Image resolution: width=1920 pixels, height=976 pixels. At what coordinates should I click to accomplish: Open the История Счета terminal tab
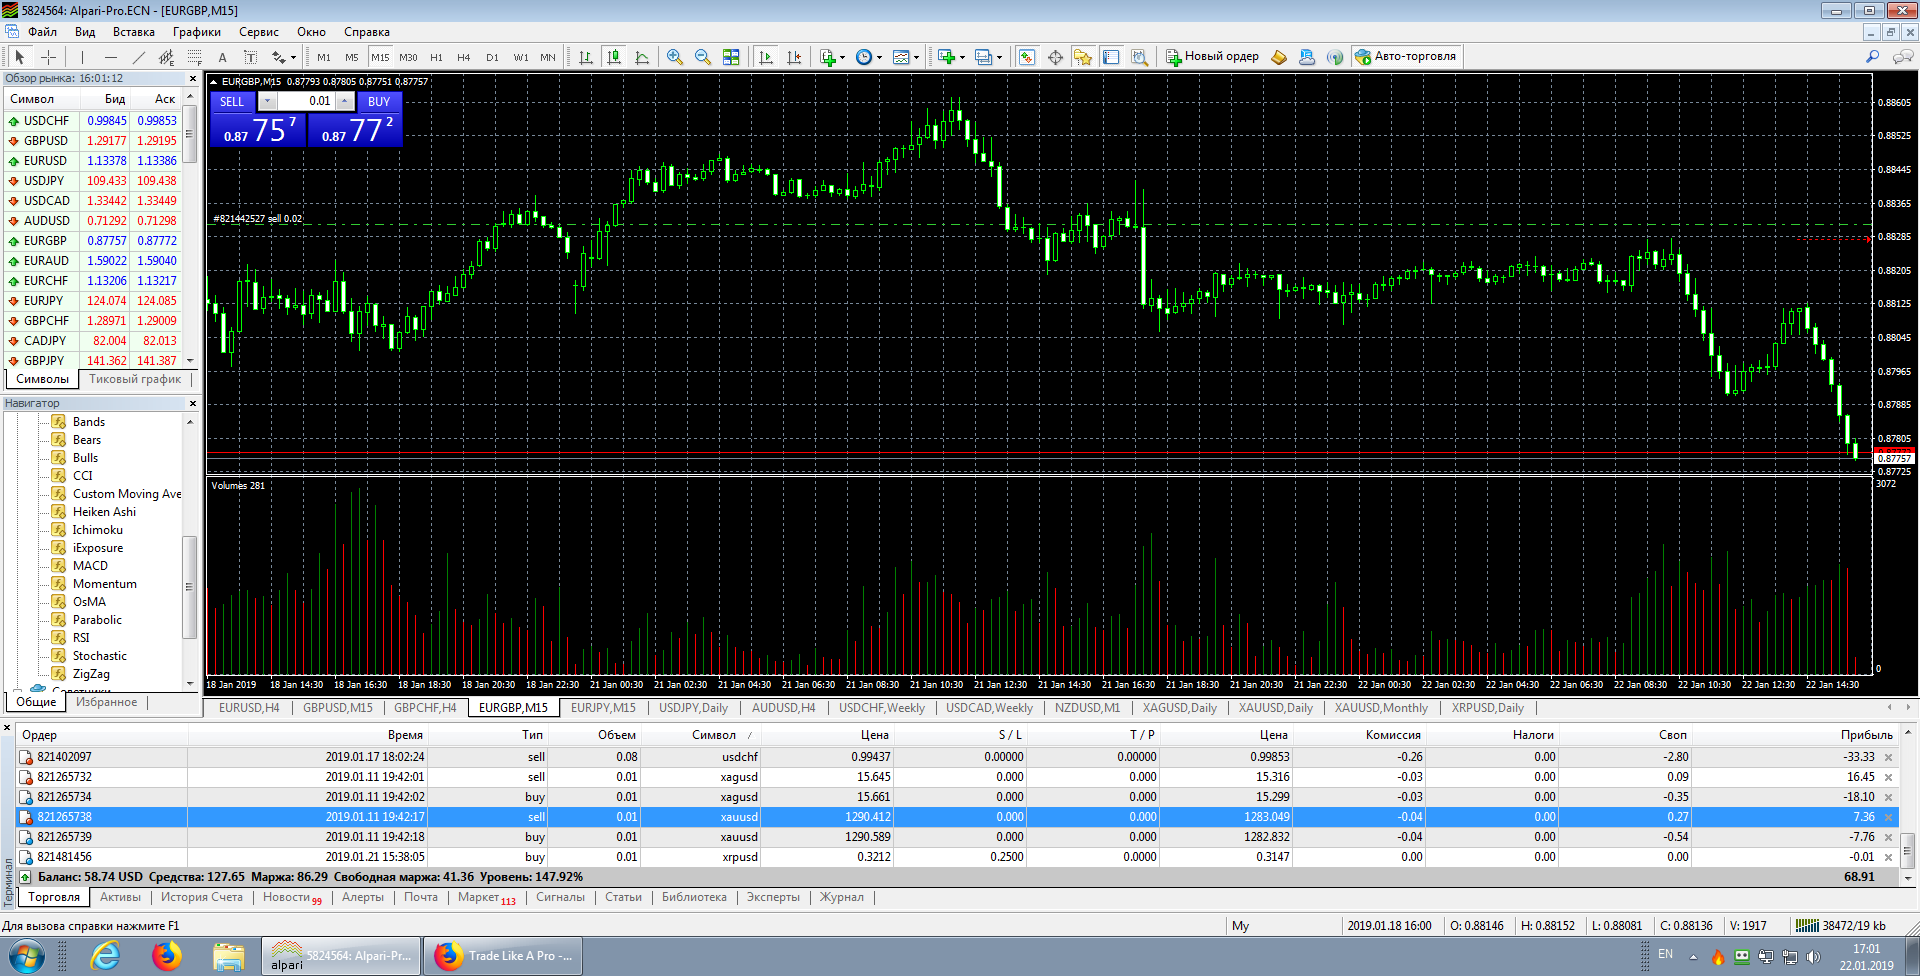pyautogui.click(x=202, y=897)
